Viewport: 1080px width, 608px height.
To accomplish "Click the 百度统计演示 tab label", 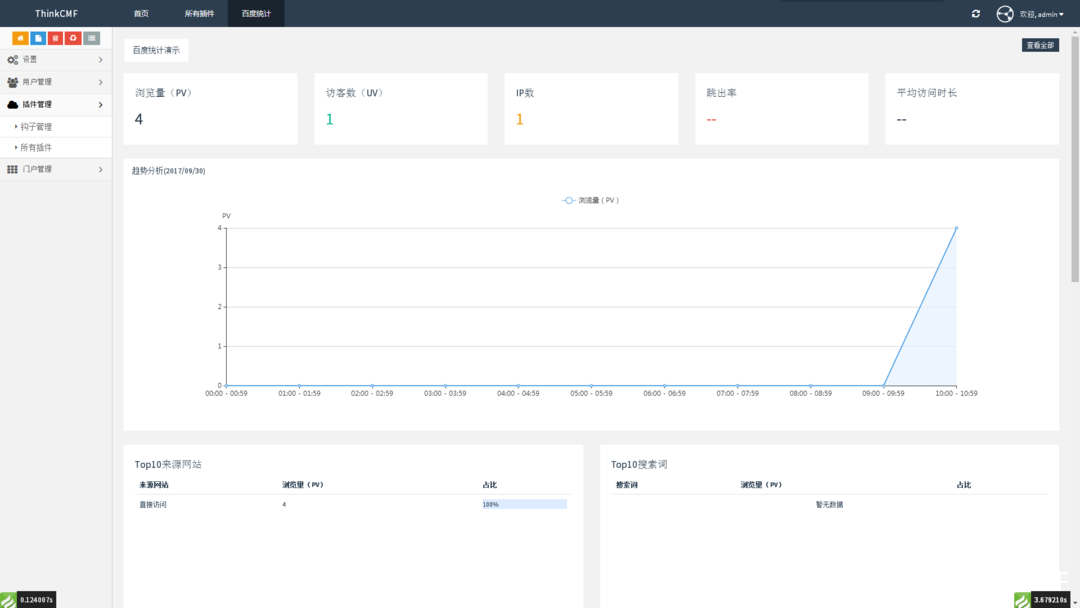I will pos(156,50).
